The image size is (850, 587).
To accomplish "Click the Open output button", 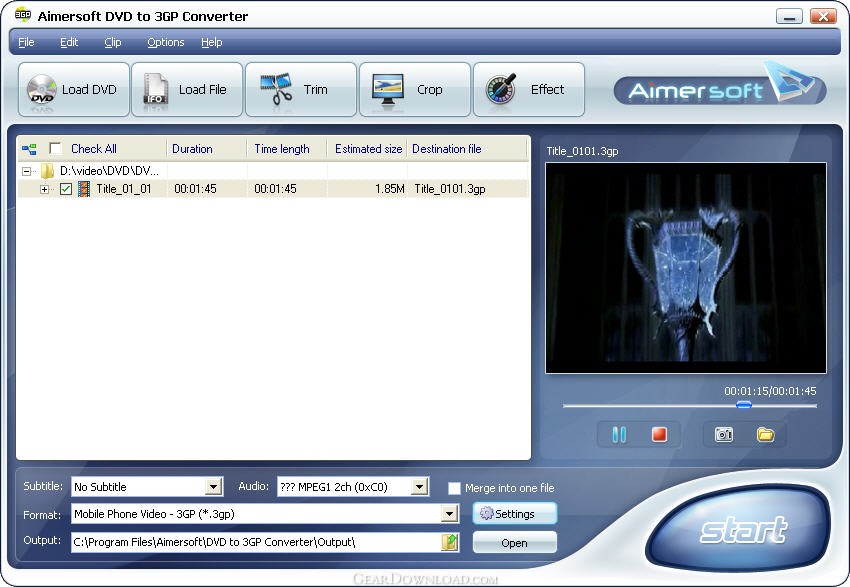I will coord(515,543).
